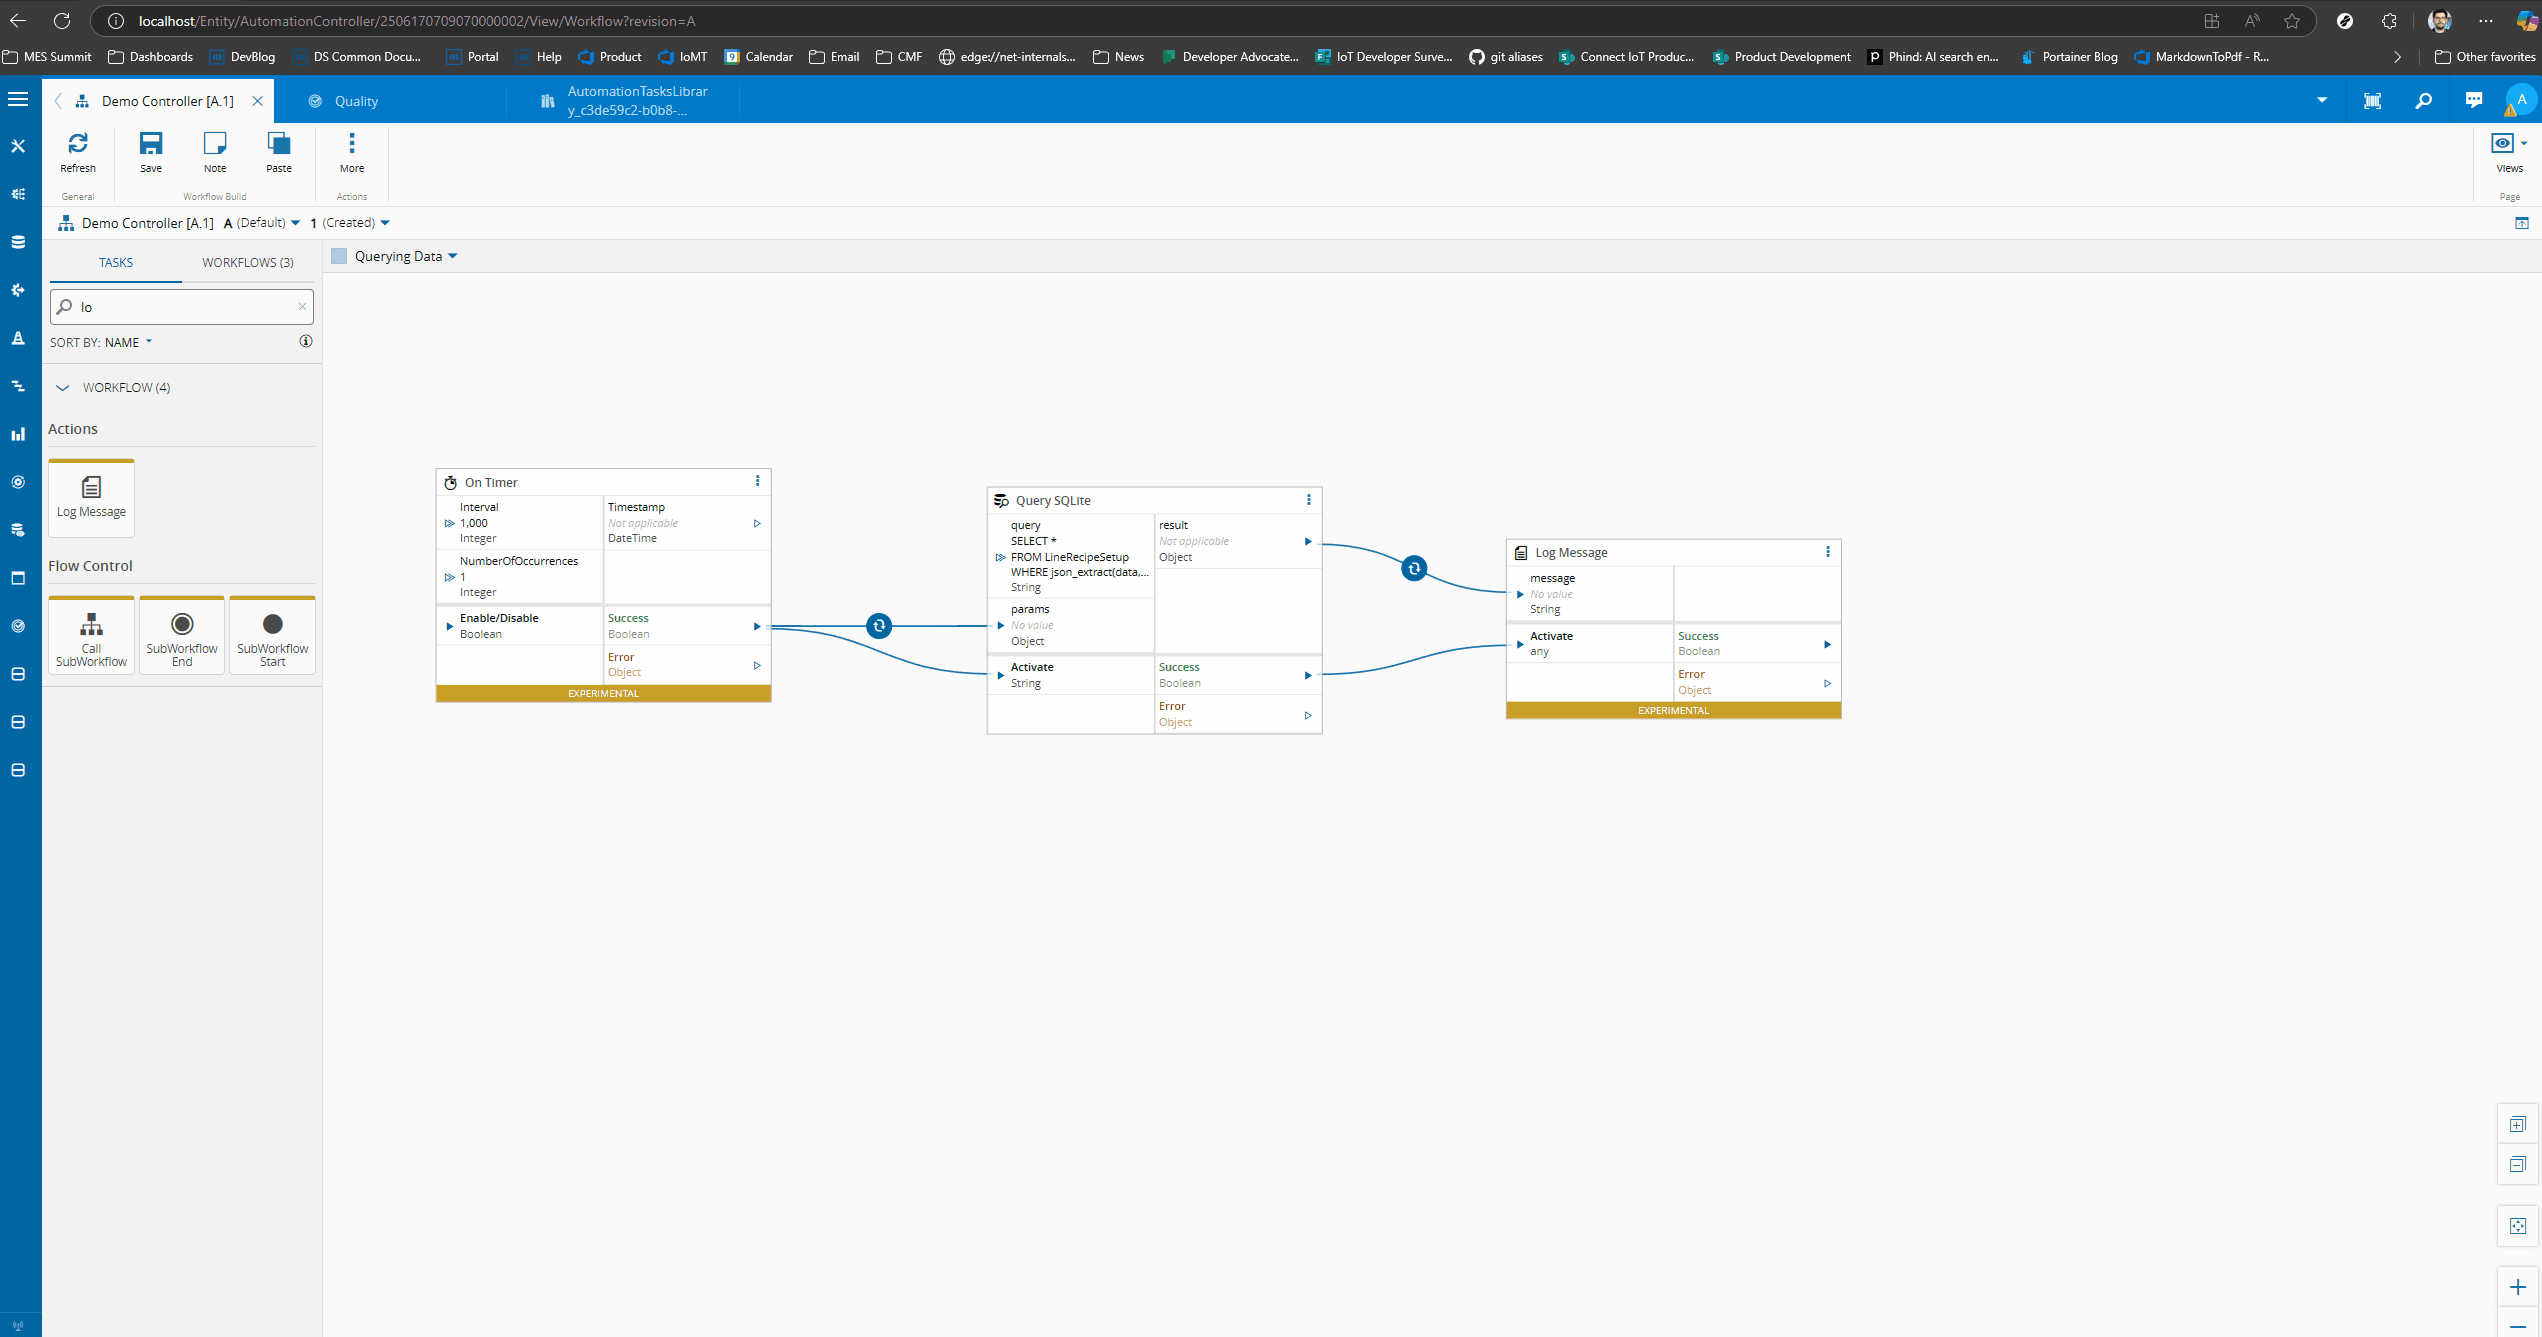
Task: Open the Views dropdown arrow
Action: click(2524, 143)
